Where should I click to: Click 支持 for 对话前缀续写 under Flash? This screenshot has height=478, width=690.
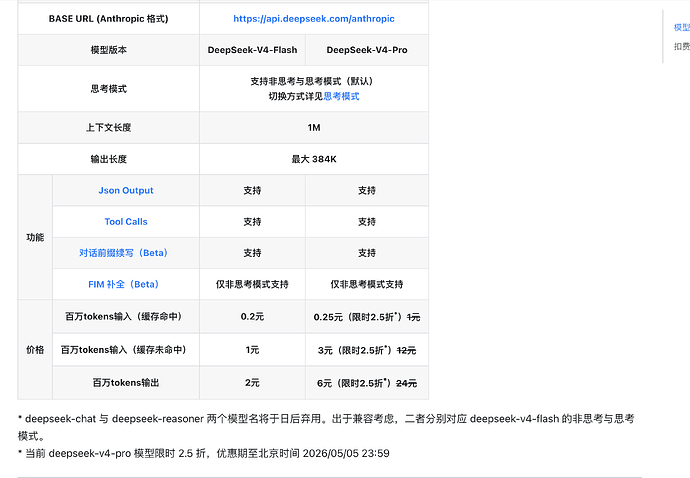point(253,253)
